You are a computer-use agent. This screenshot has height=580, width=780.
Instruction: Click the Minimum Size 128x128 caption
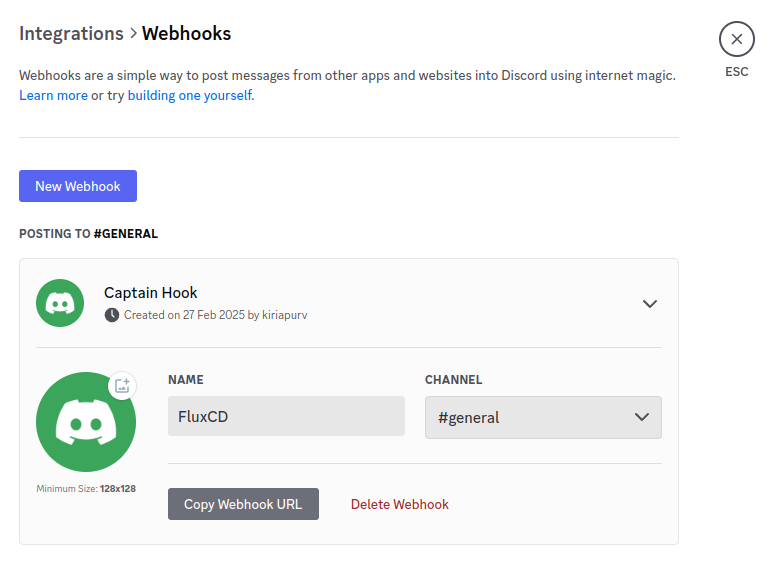pos(86,489)
